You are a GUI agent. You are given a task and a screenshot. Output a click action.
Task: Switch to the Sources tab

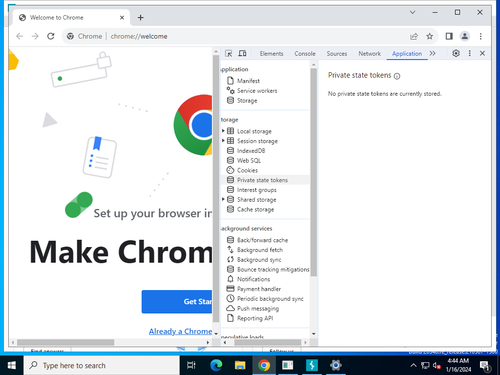click(x=337, y=53)
